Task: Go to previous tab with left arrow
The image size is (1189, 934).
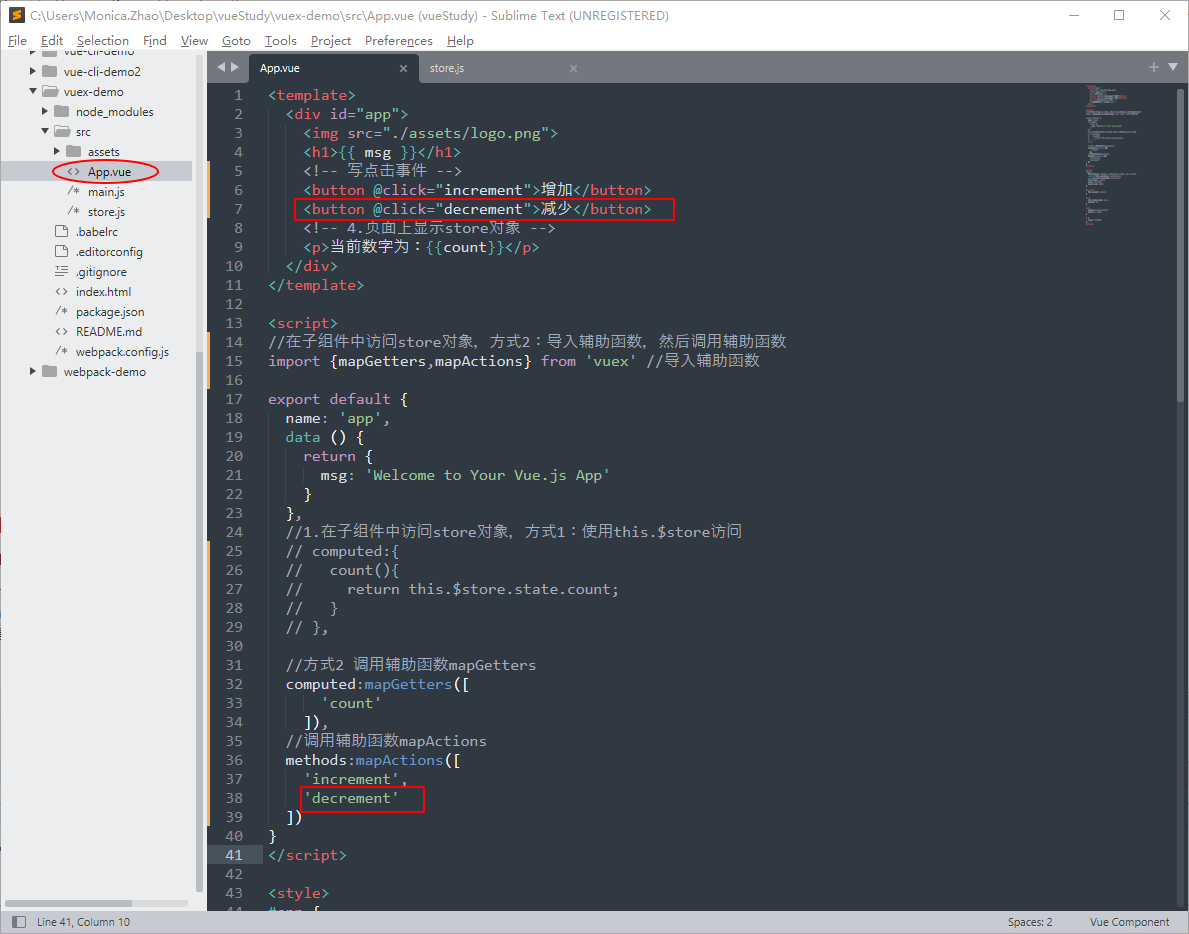Action: [x=221, y=67]
